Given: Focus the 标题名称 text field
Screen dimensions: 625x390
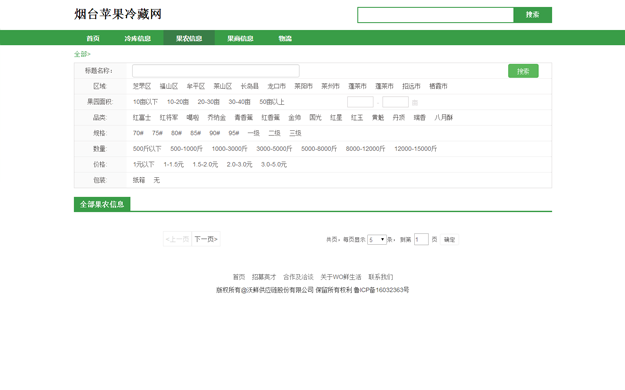Looking at the screenshot, I should [x=216, y=71].
